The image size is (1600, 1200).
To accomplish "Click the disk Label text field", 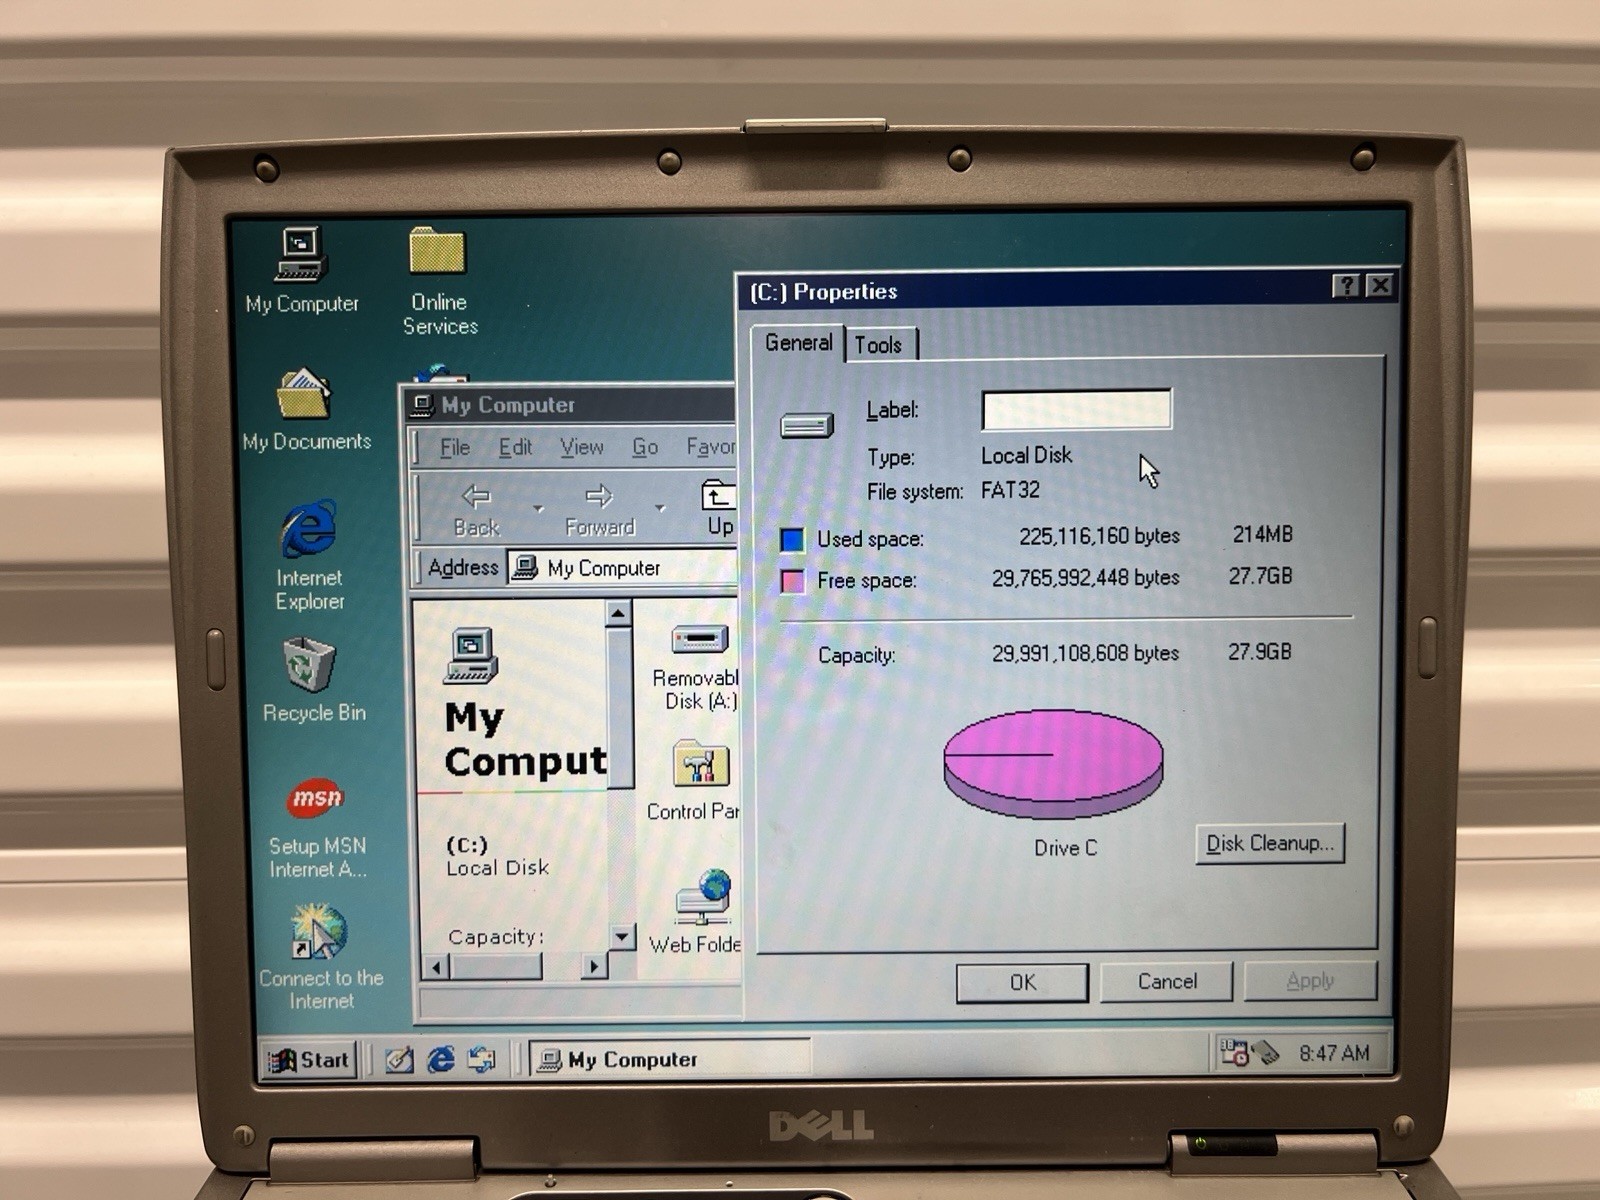I will 1076,410.
